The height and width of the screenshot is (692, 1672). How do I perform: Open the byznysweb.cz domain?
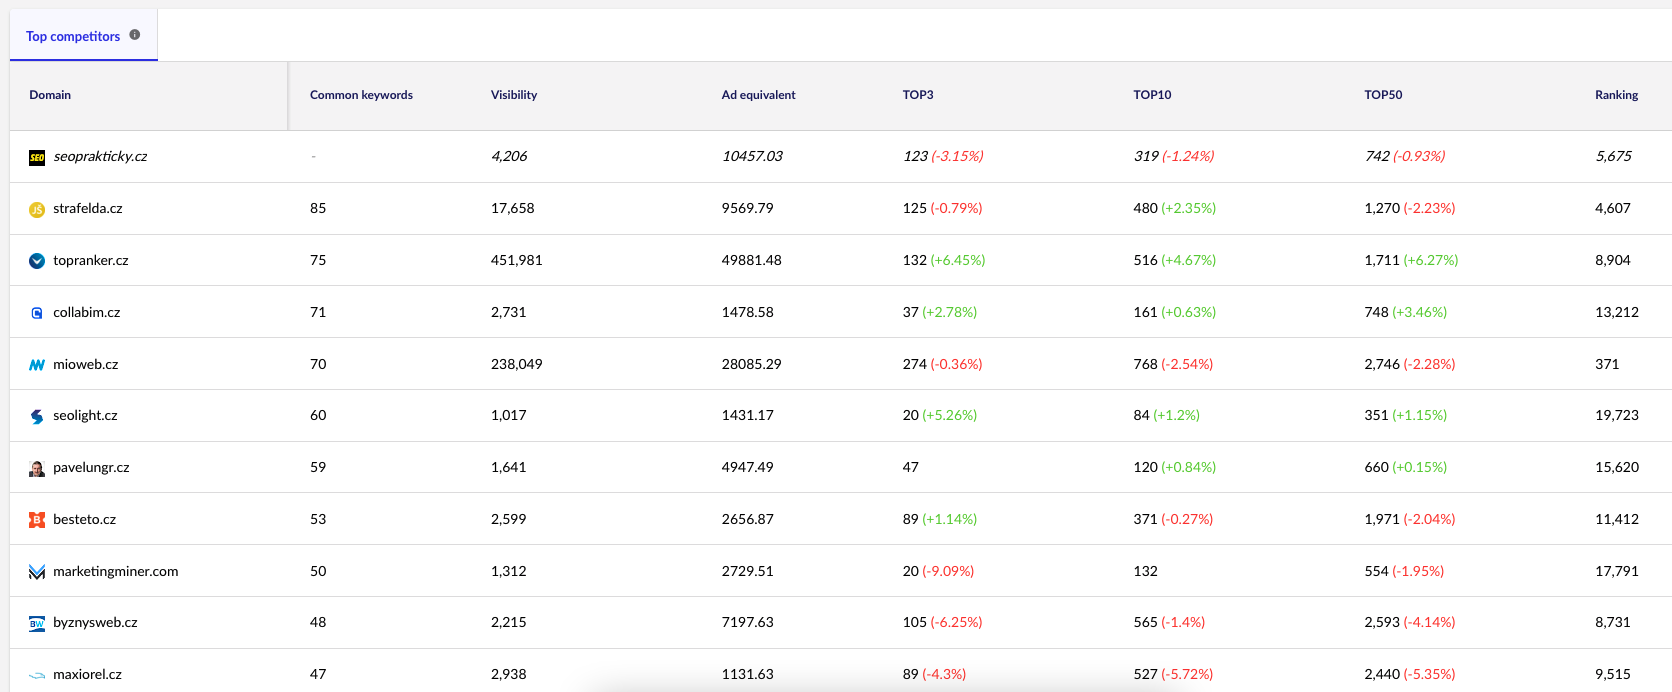[x=95, y=622]
